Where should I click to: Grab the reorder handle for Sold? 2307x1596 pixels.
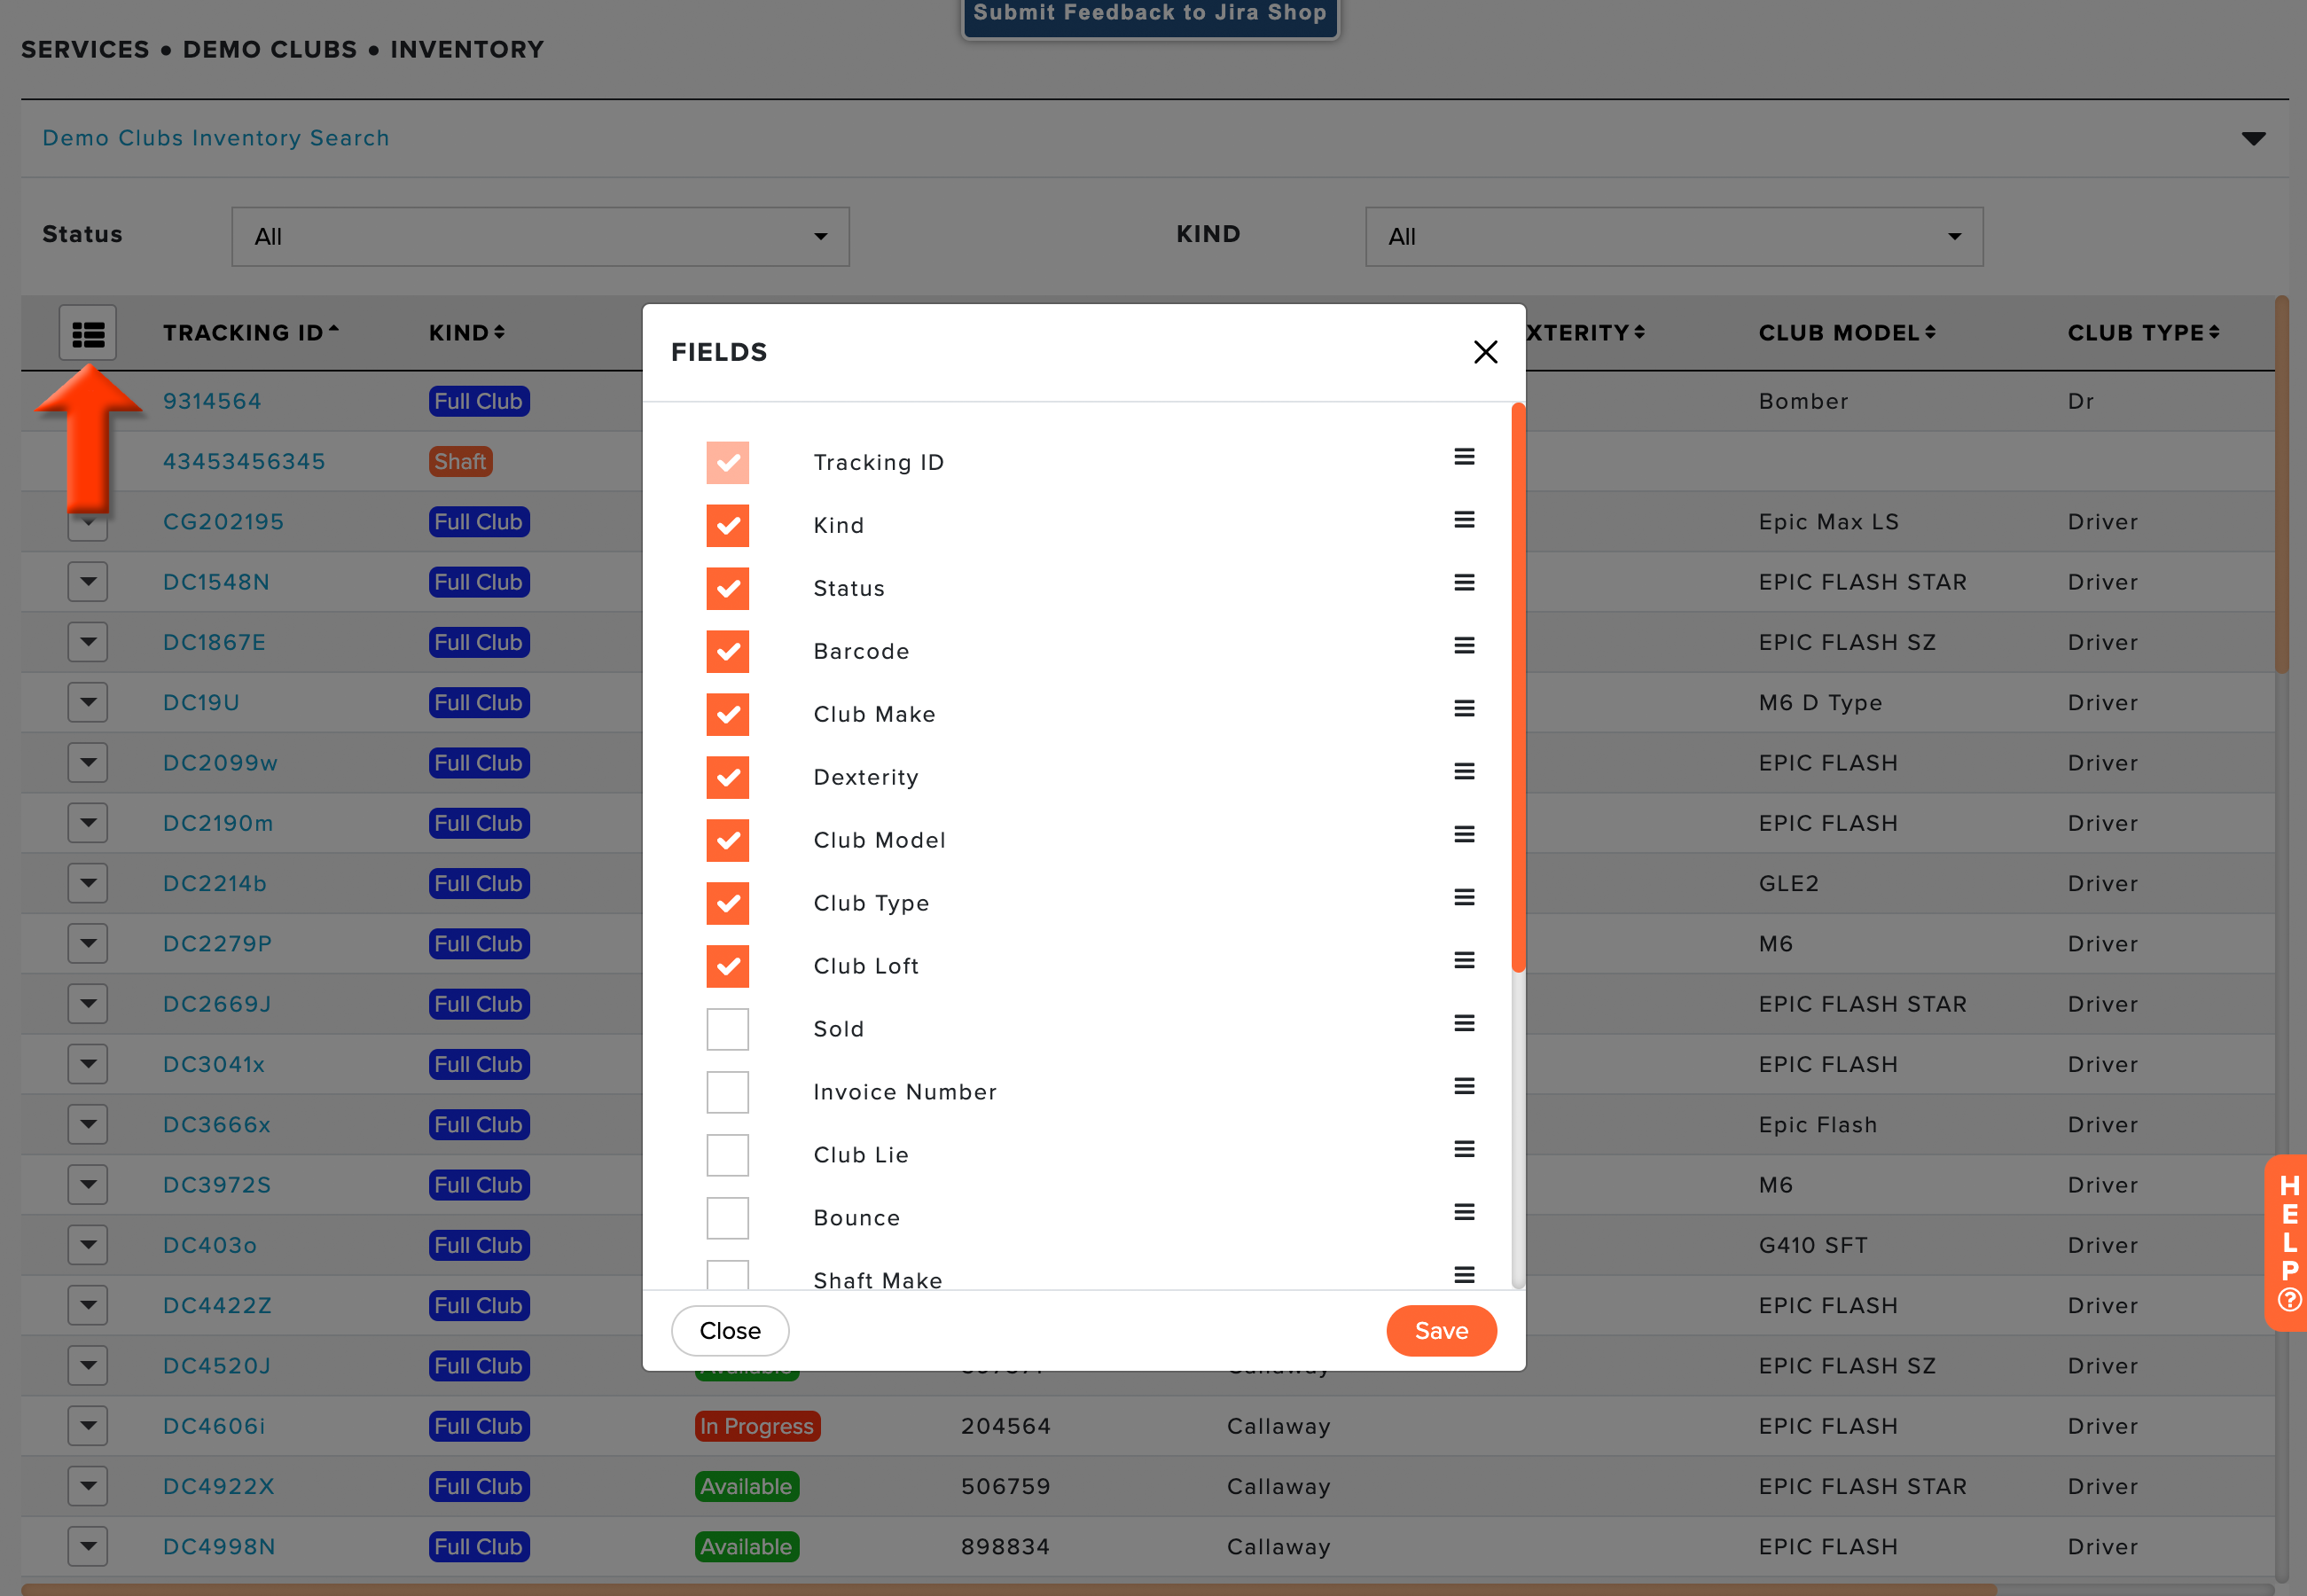[1464, 1024]
